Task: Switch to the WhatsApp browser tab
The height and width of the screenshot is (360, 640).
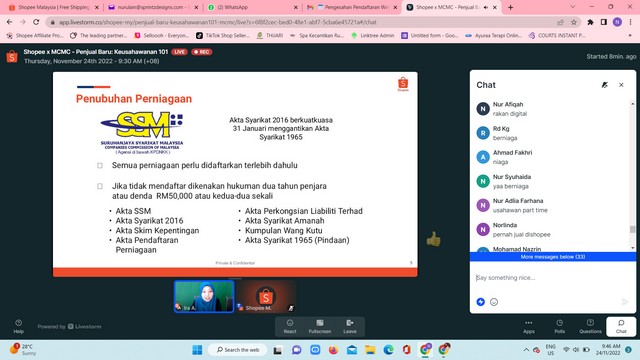Action: [x=252, y=7]
